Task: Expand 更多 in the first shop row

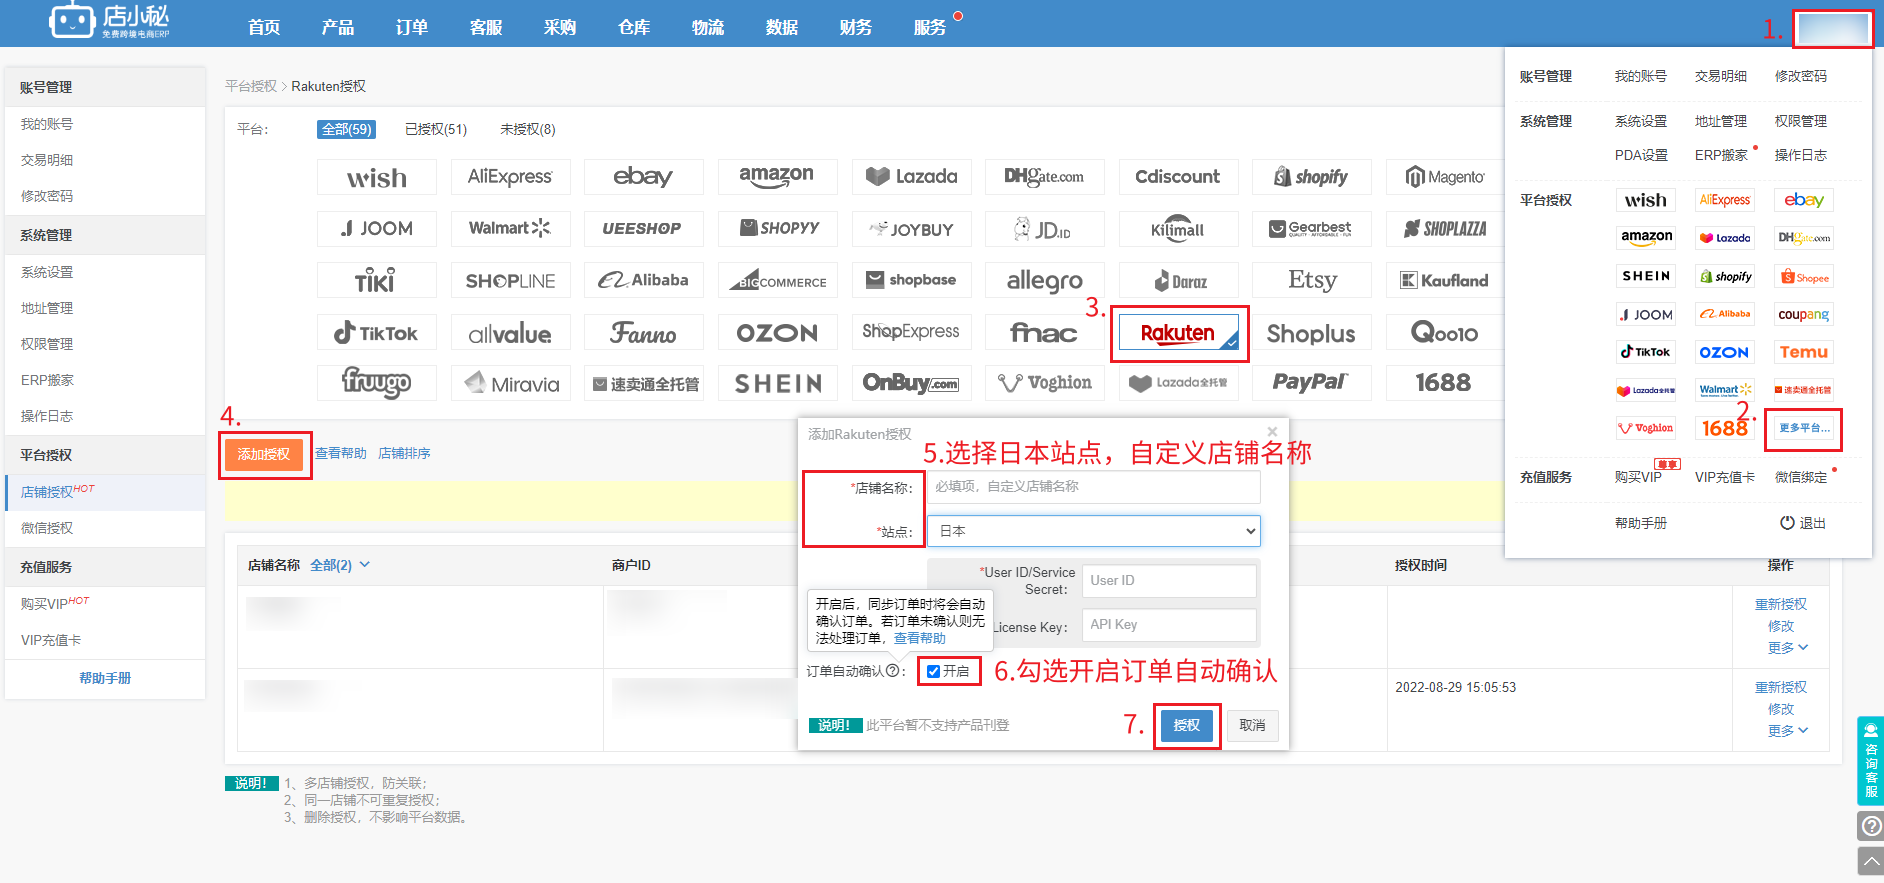Action: [1787, 648]
